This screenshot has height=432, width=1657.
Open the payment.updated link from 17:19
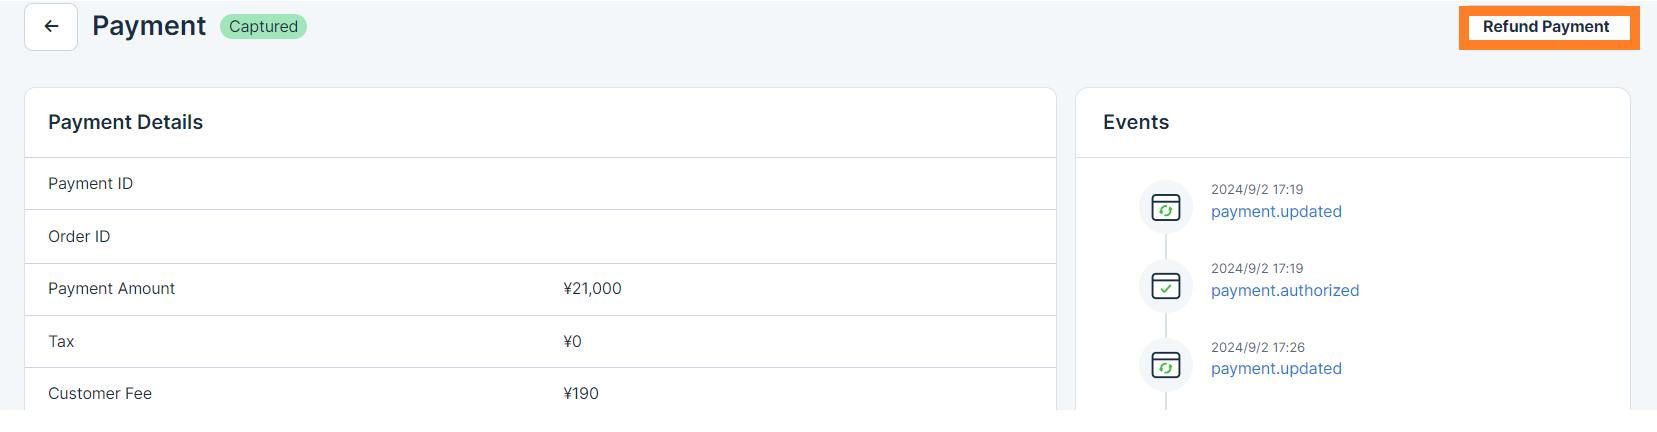pyautogui.click(x=1276, y=212)
